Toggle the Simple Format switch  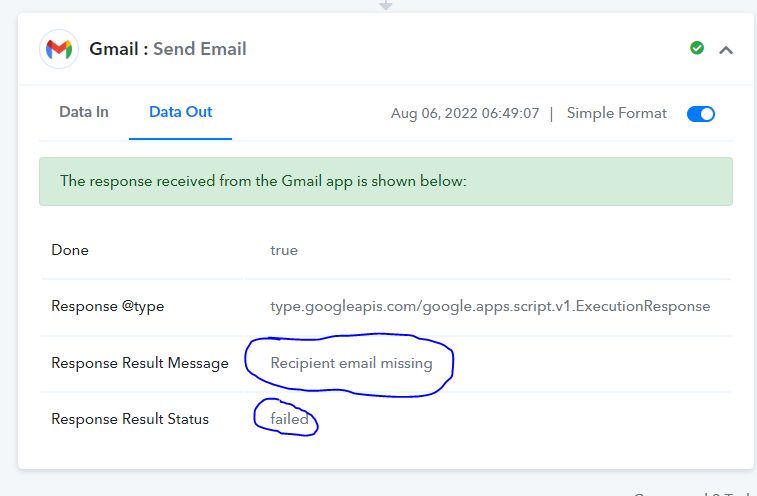click(701, 114)
